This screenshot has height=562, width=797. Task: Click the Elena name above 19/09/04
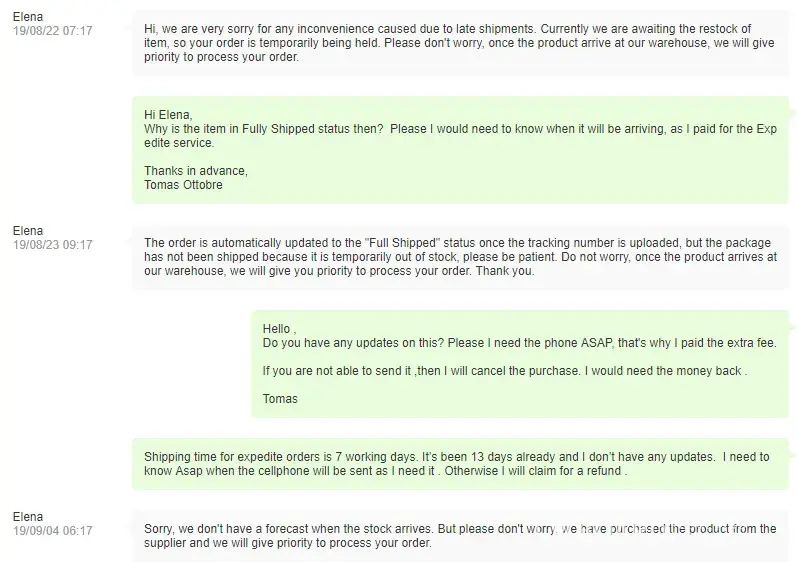pyautogui.click(x=28, y=517)
